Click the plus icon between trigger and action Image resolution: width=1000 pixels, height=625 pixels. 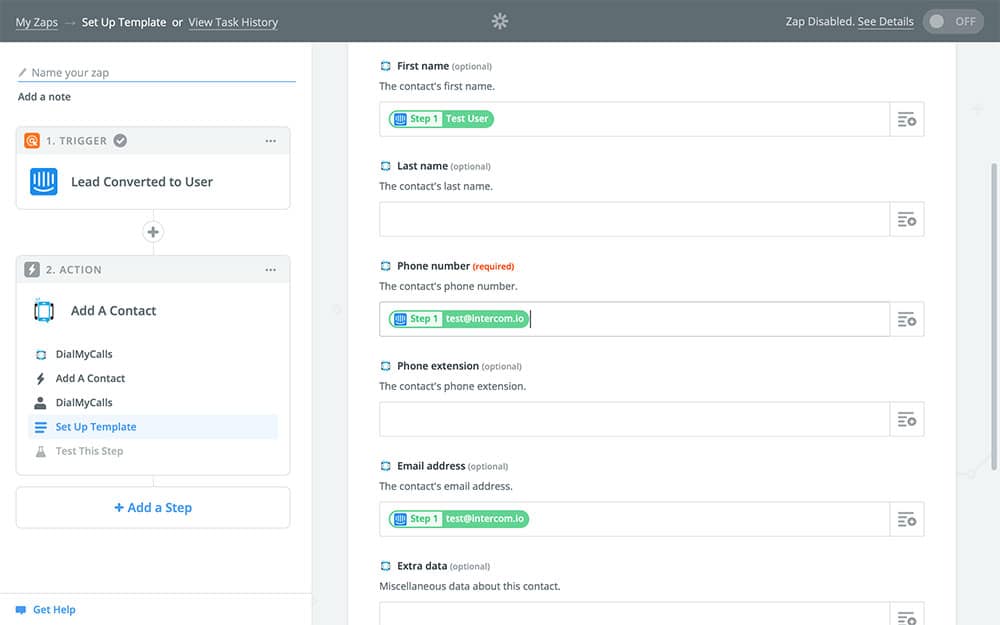tap(153, 232)
